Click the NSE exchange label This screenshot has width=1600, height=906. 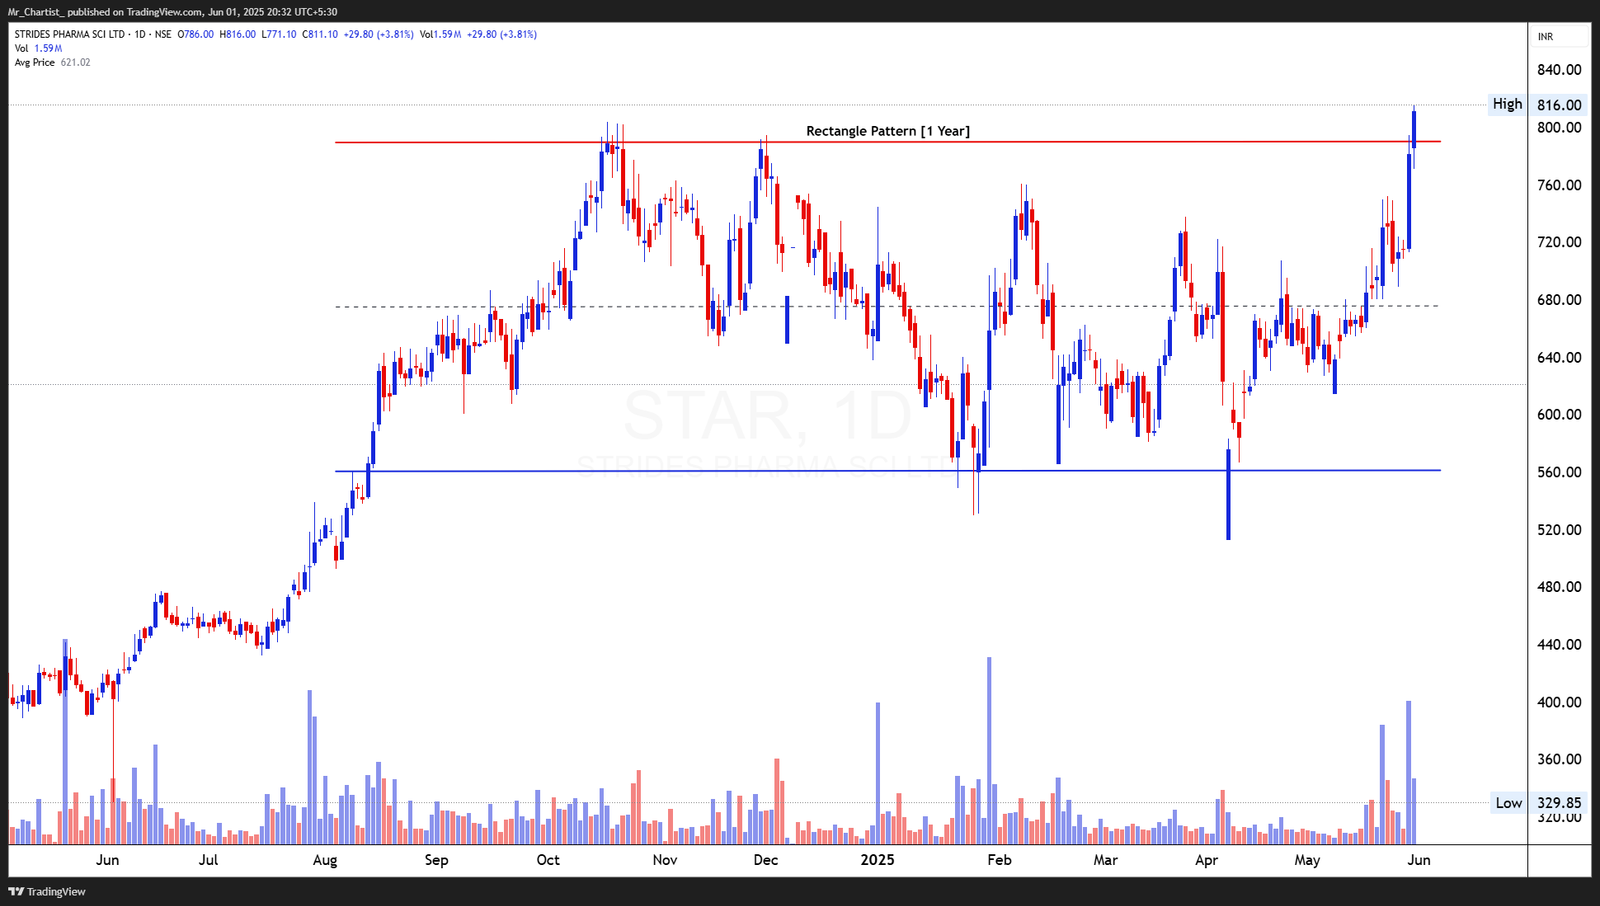point(164,33)
